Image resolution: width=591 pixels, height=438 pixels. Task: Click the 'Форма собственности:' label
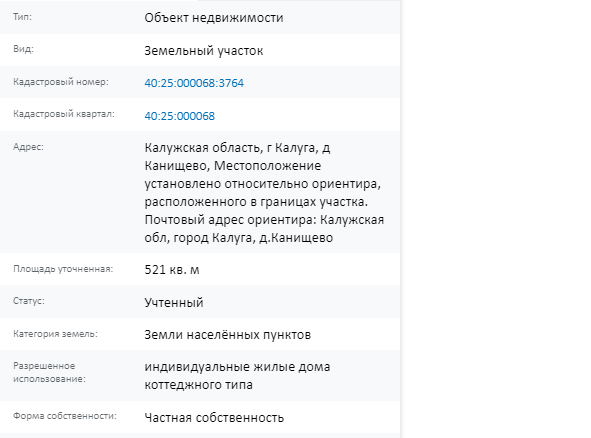point(65,416)
